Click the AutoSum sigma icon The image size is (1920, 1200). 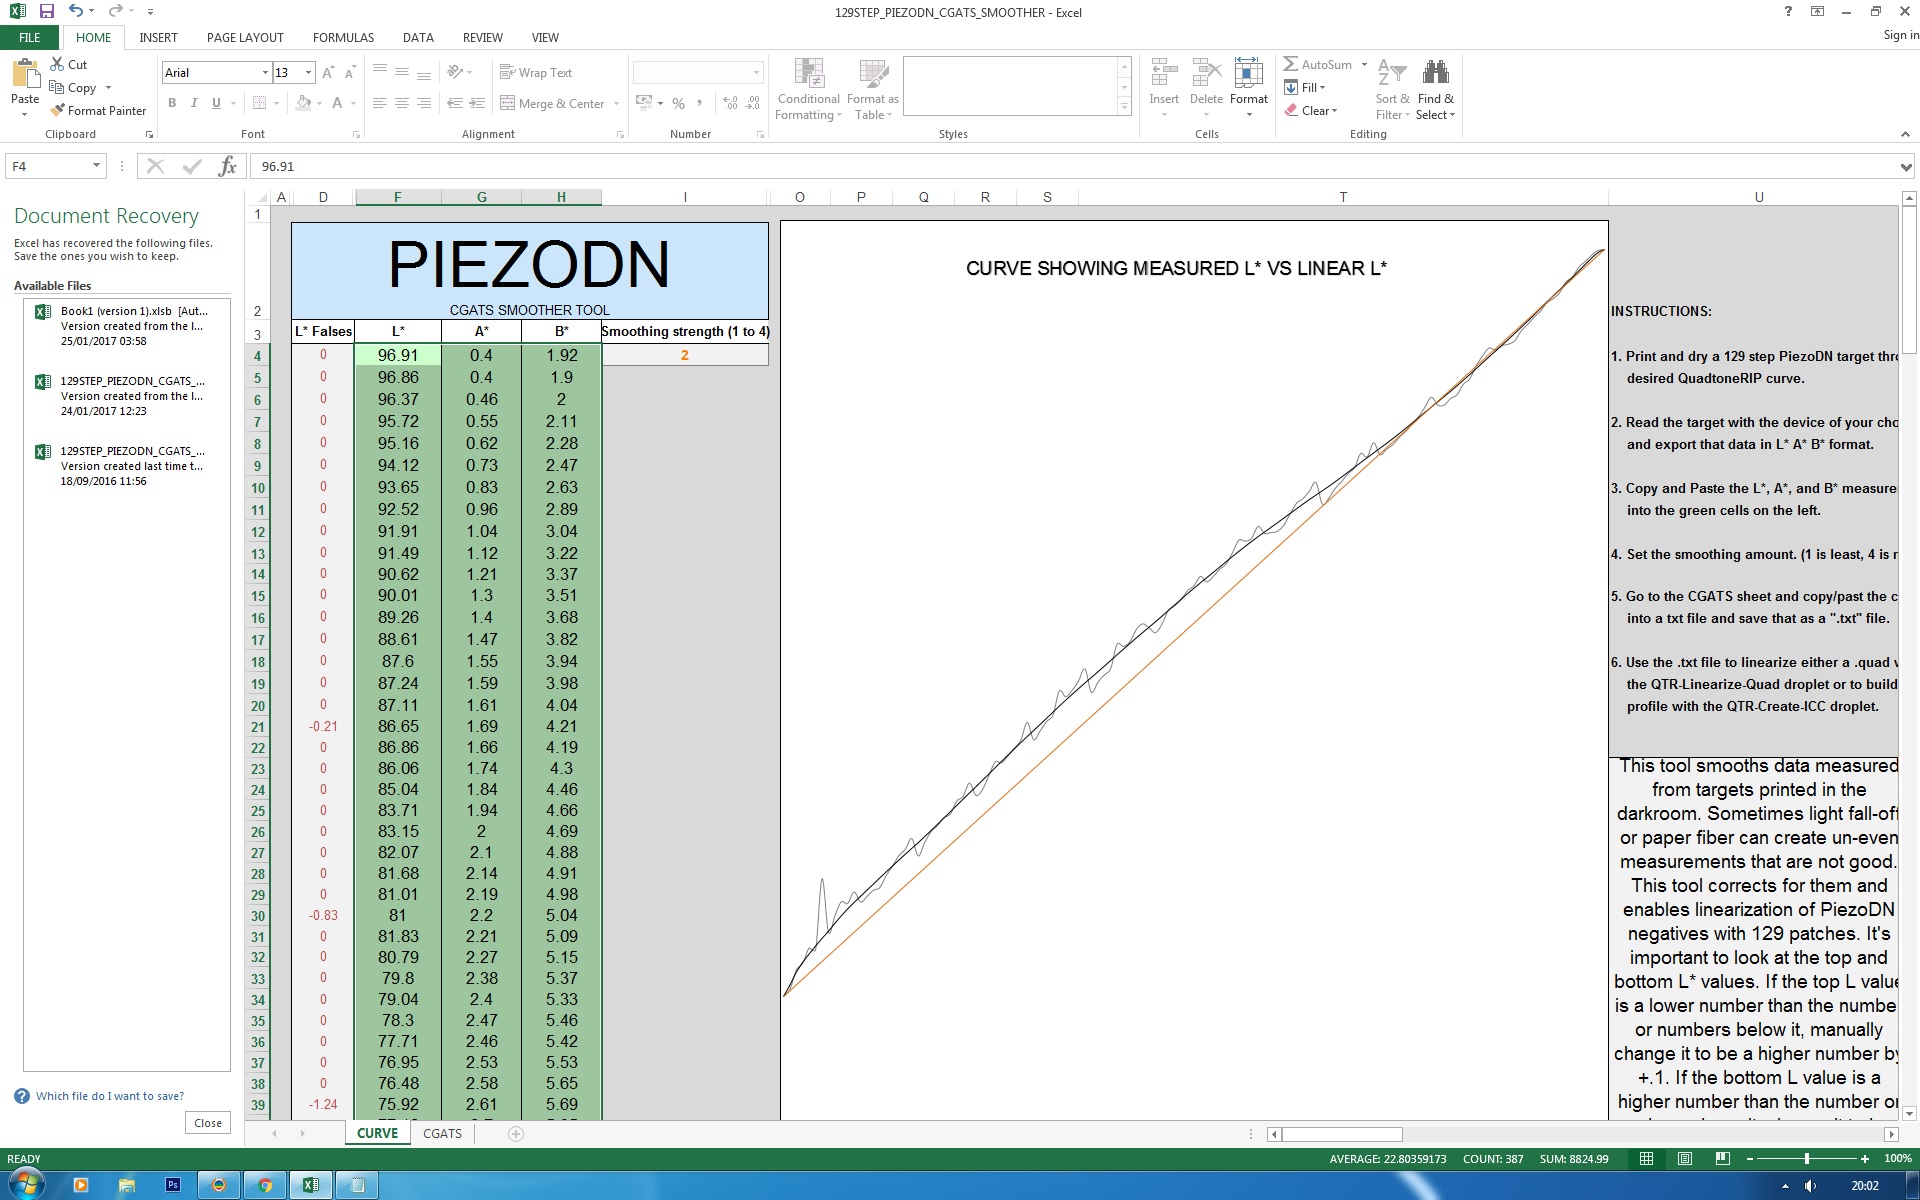[1291, 64]
